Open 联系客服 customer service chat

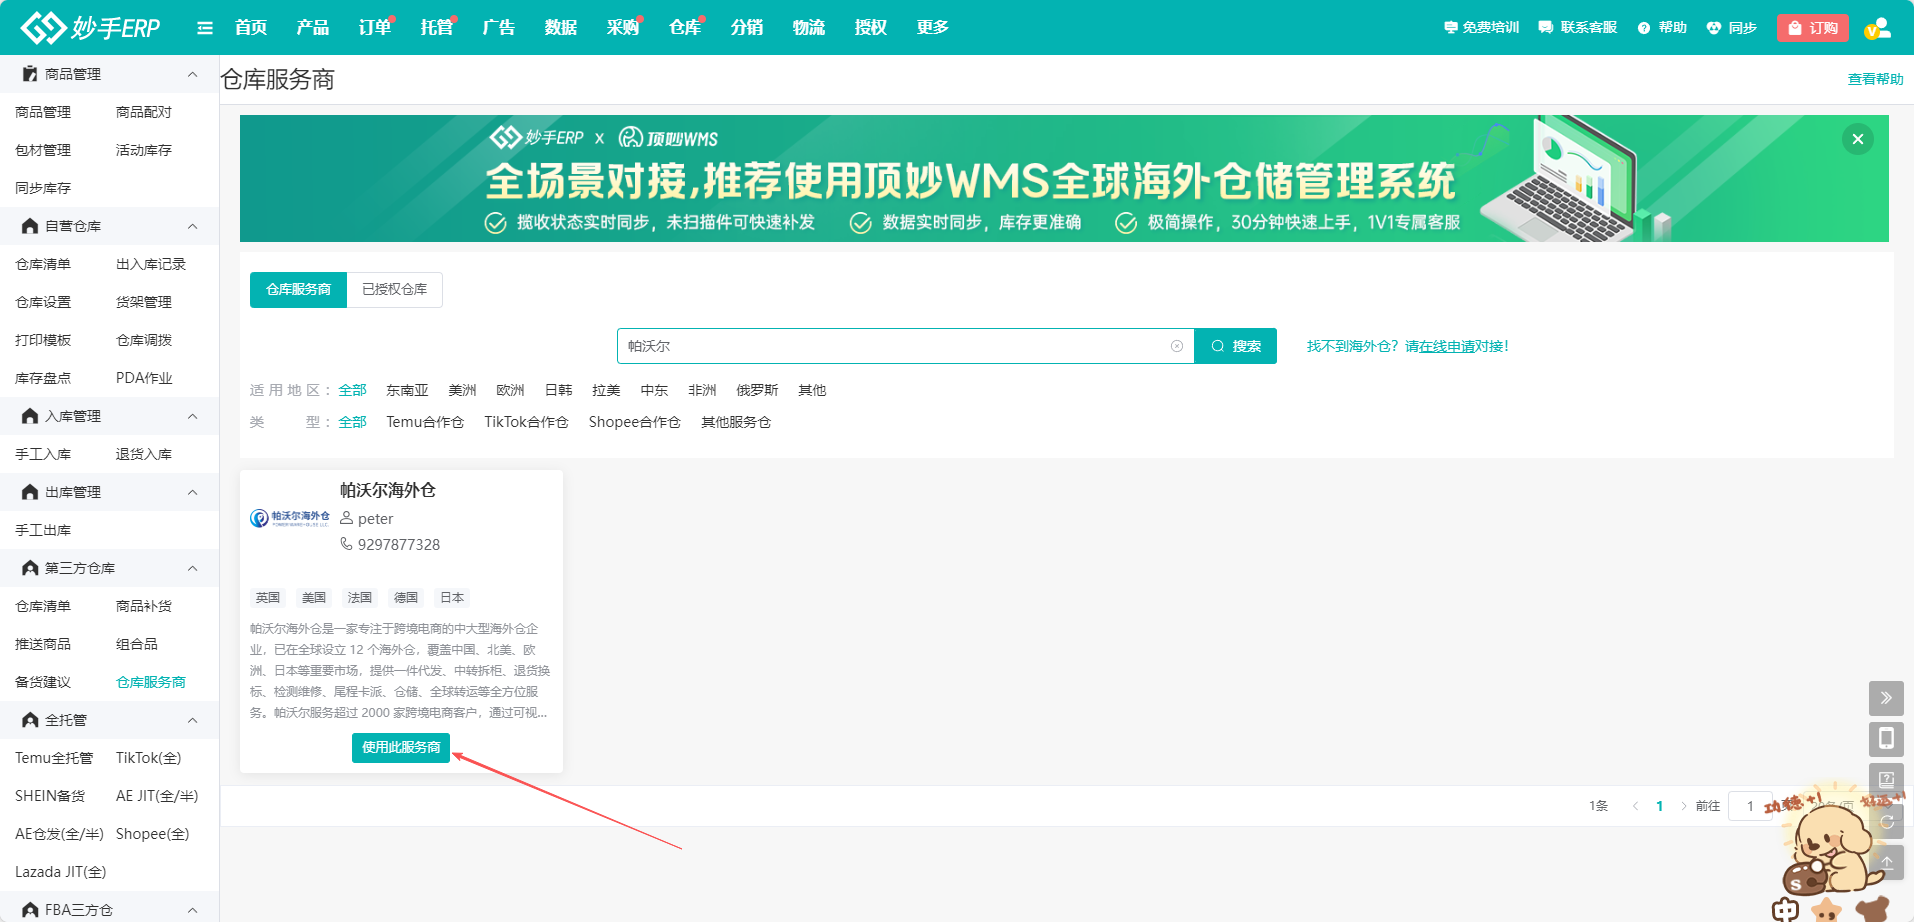pos(1577,28)
